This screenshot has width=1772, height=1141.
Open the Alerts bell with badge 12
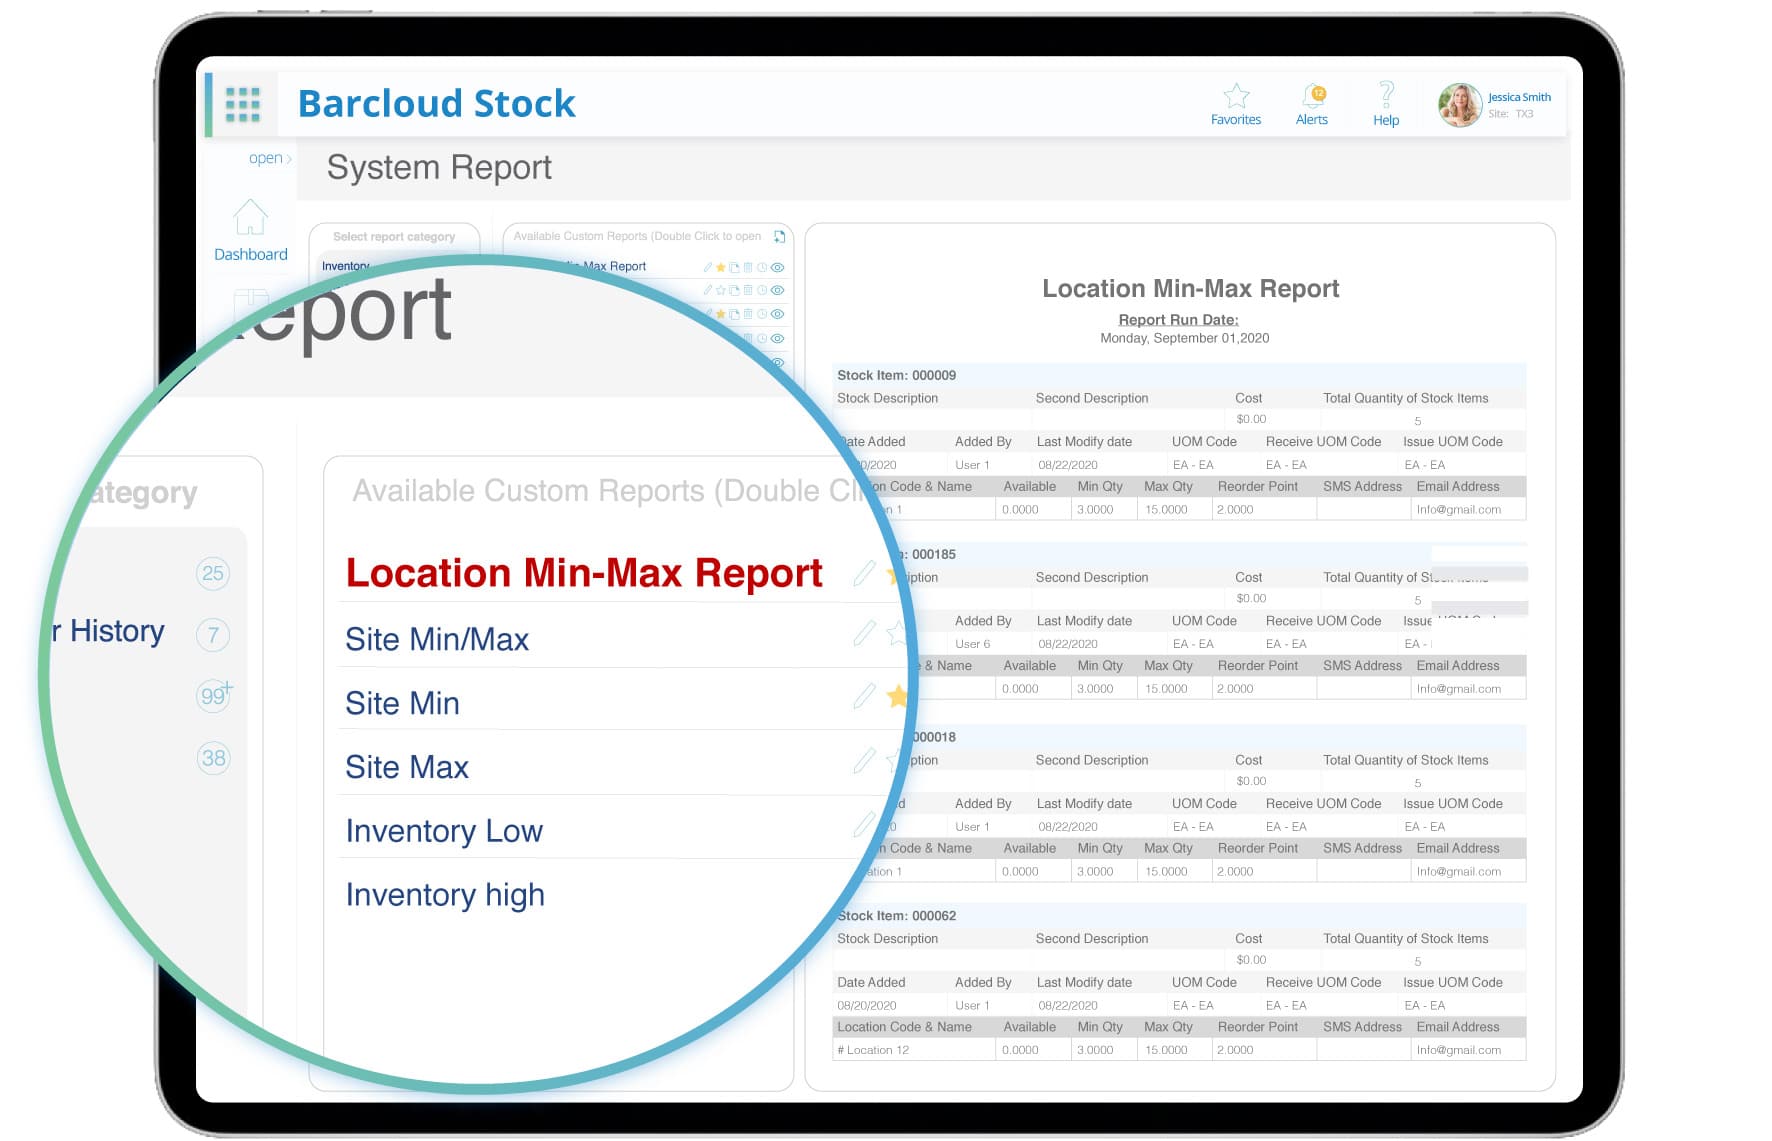pos(1313,96)
